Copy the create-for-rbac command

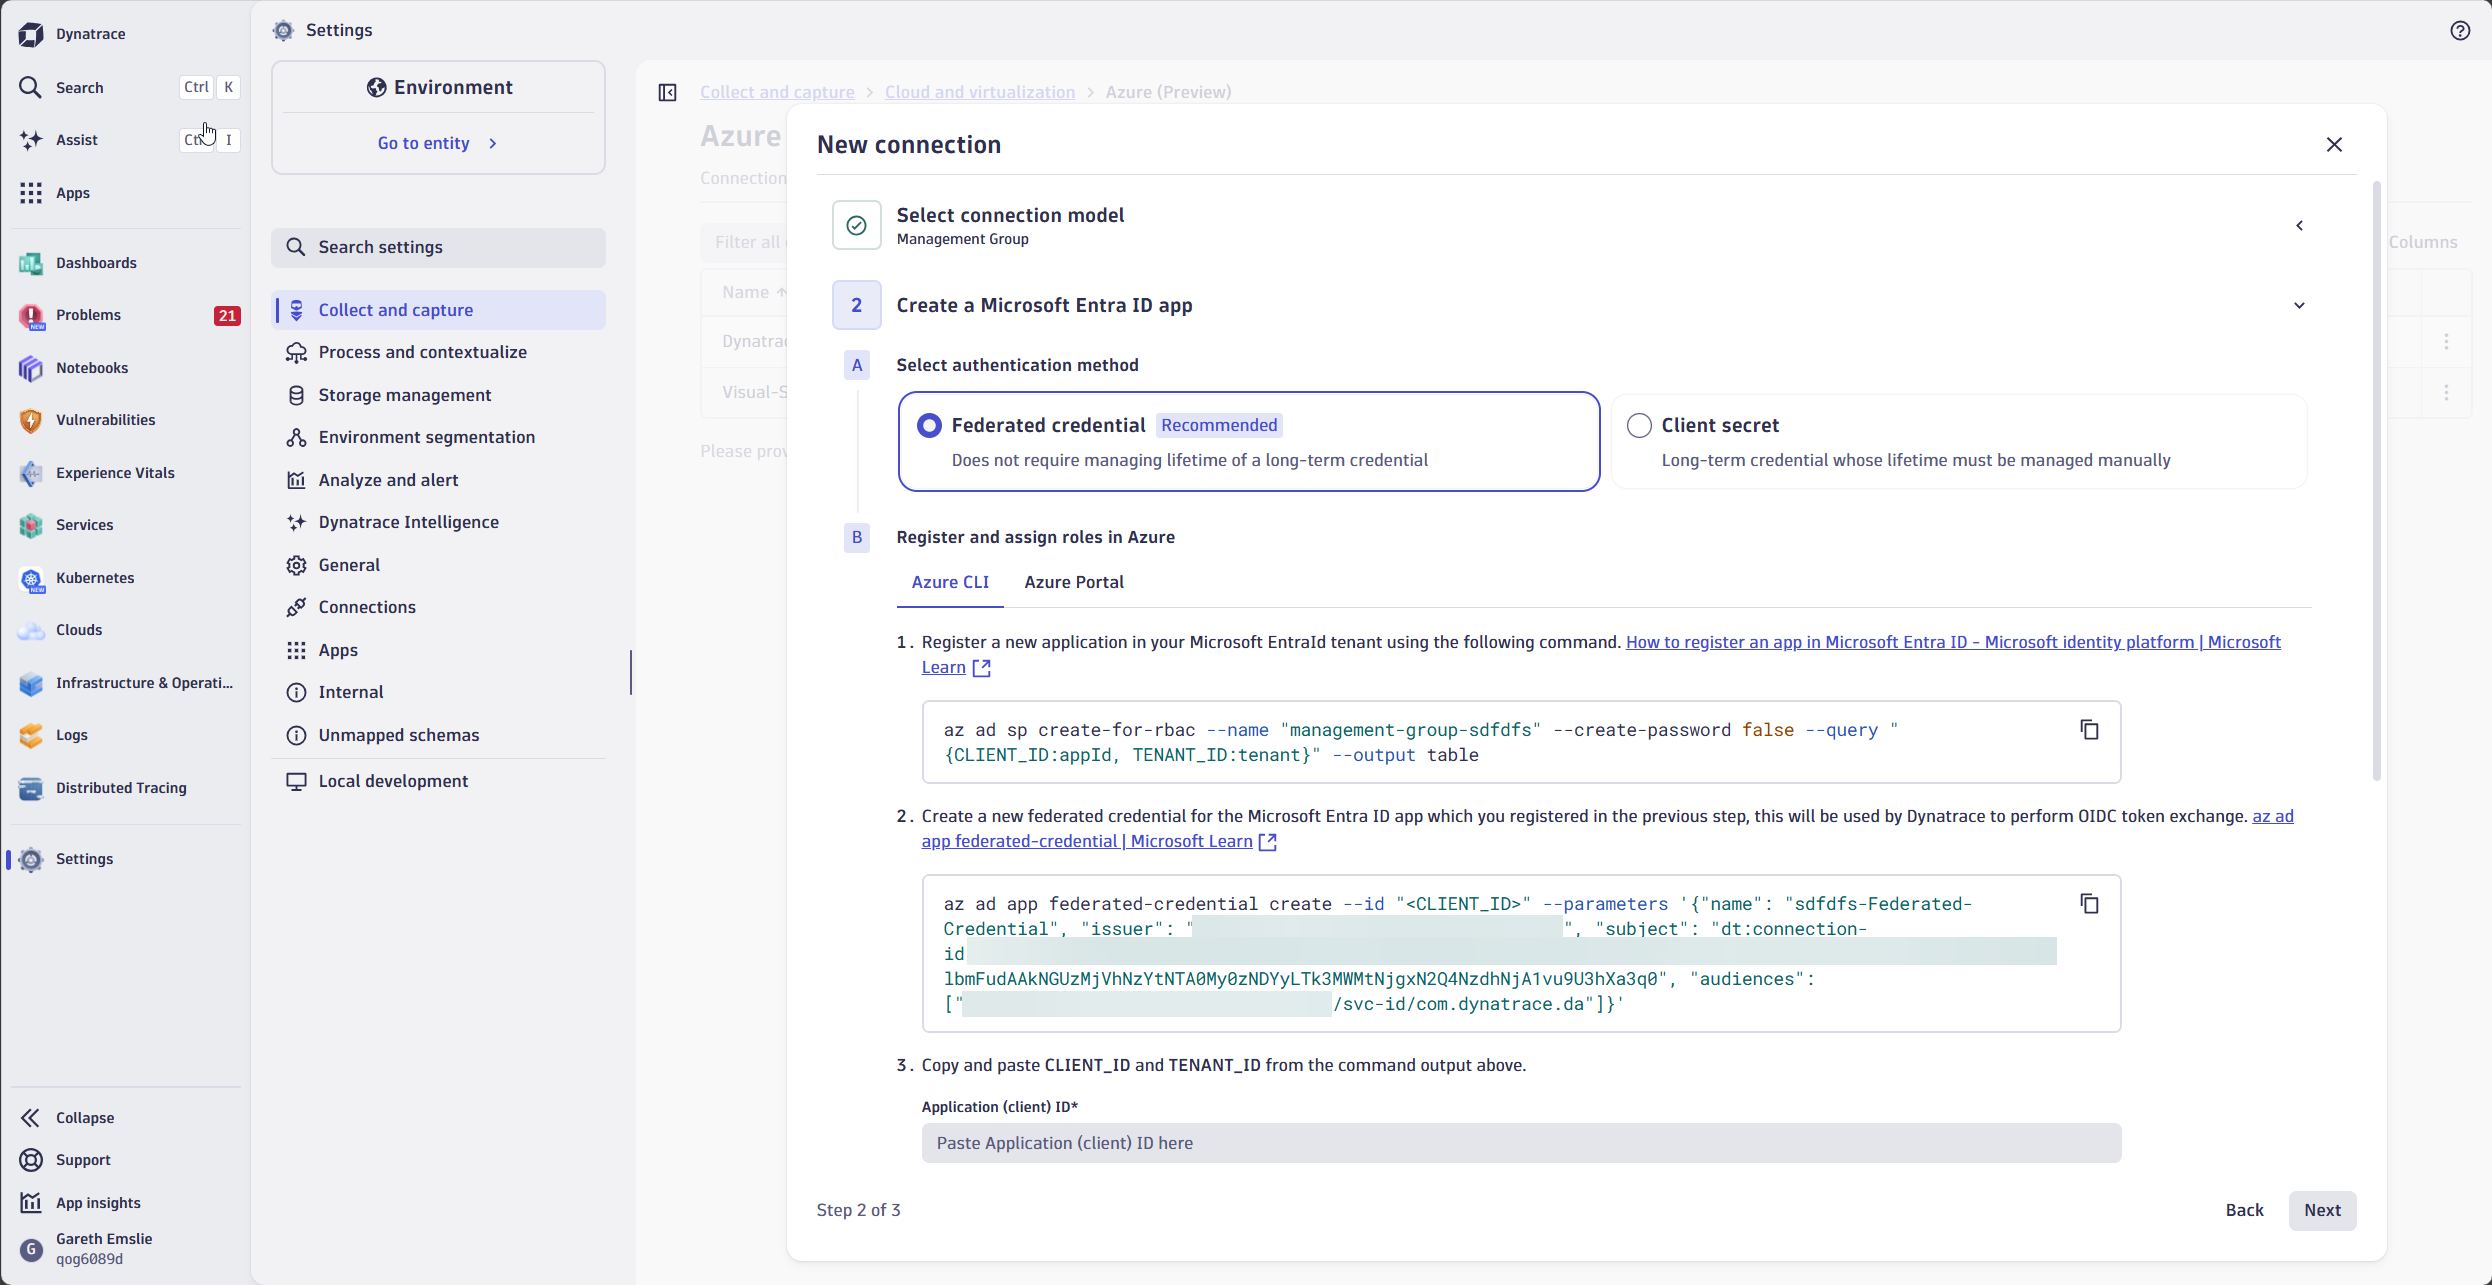(x=2089, y=730)
